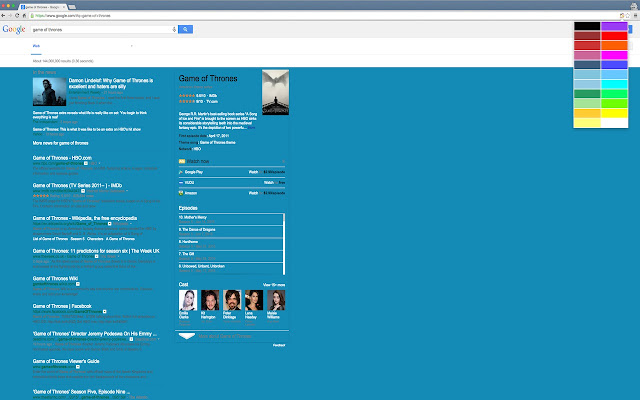Pick the dark slate blue swatch
This screenshot has width=640, height=400.
(587, 65)
